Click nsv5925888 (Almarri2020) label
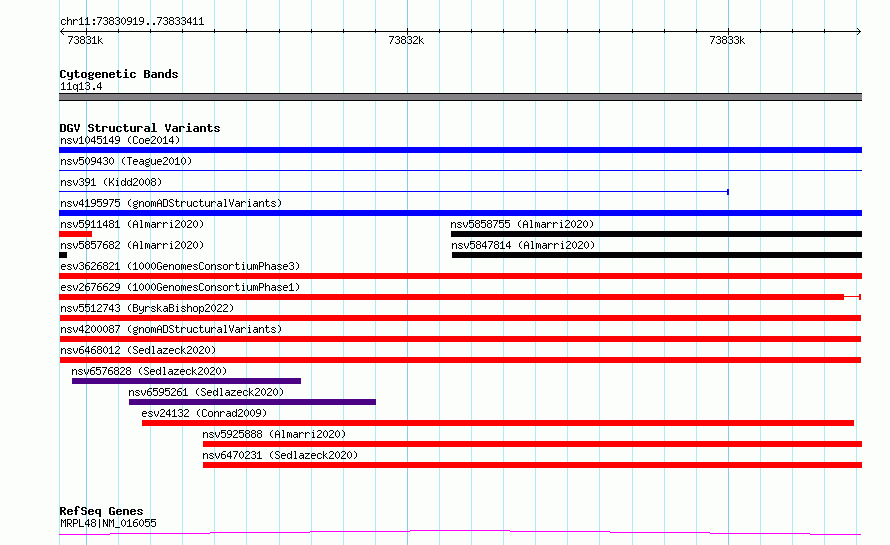Image resolution: width=890 pixels, height=545 pixels. [274, 434]
